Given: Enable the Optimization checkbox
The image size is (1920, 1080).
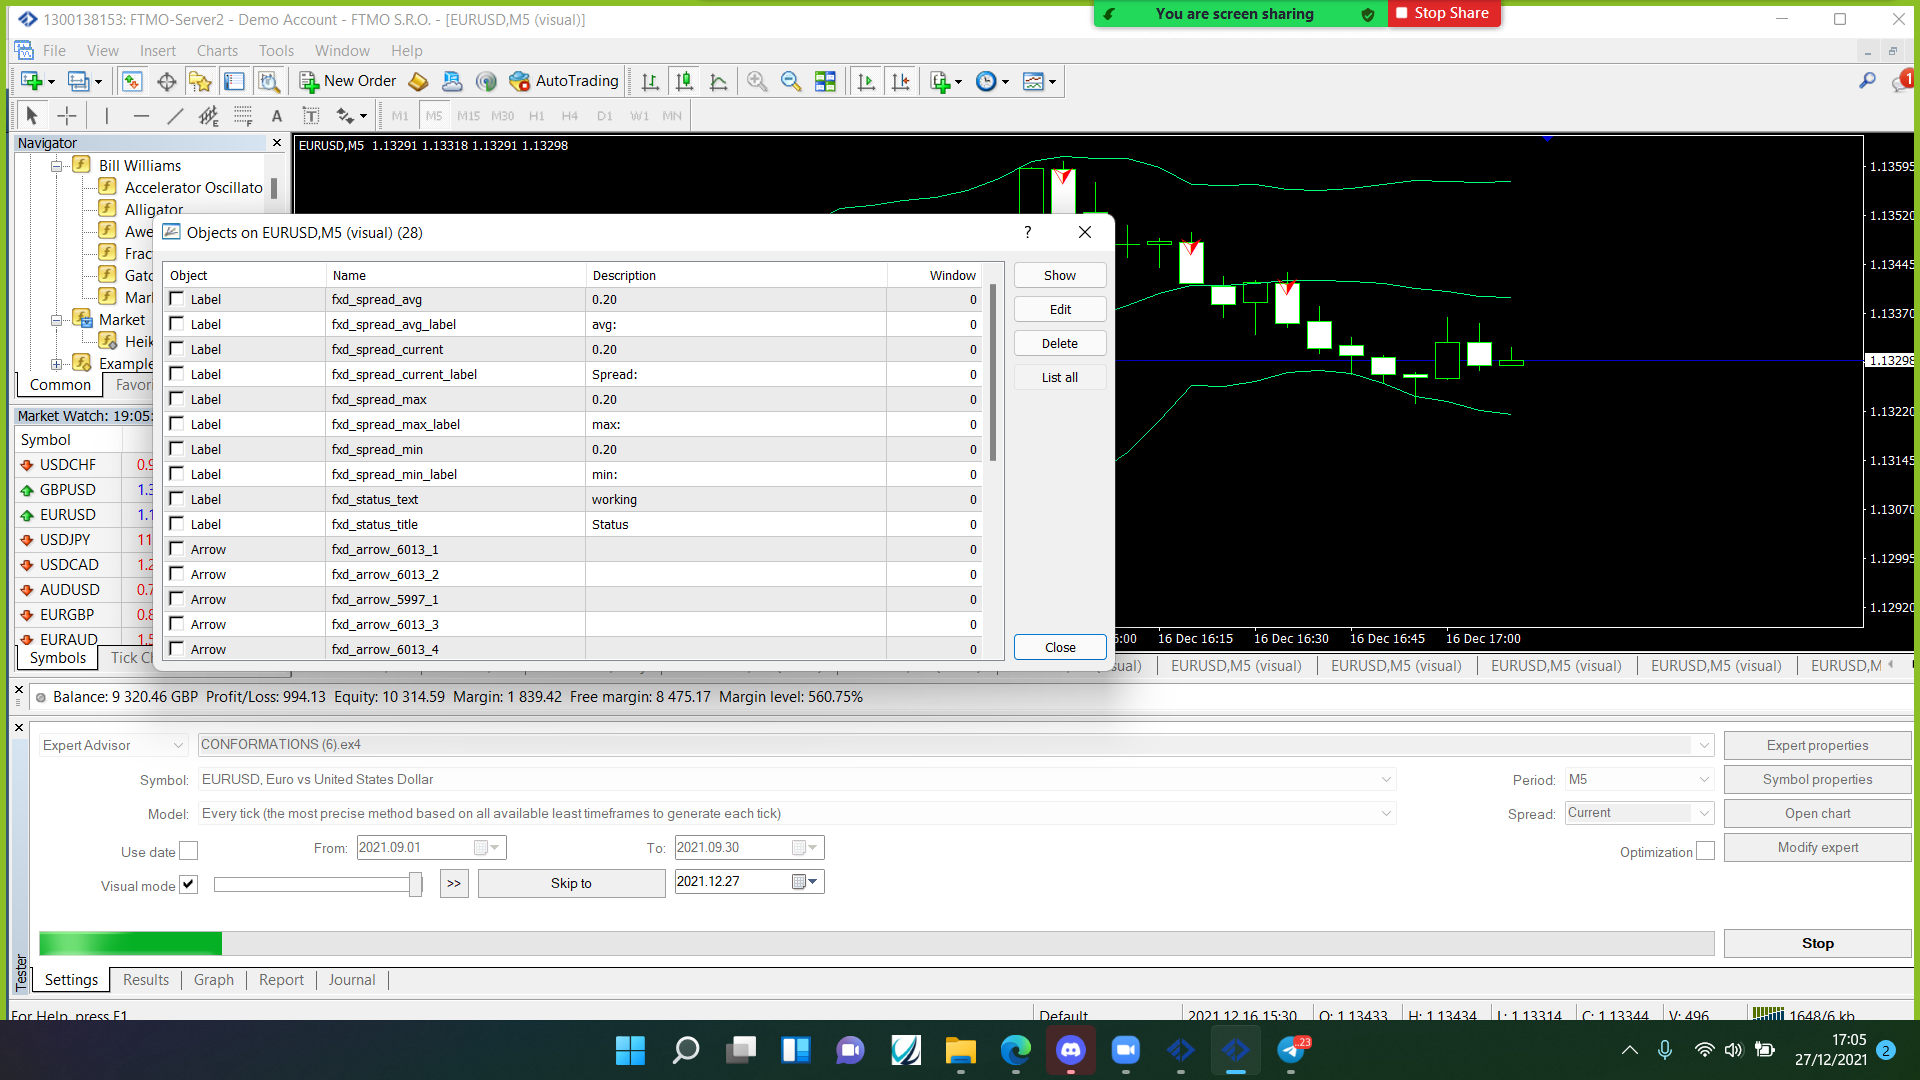Looking at the screenshot, I should tap(1706, 851).
